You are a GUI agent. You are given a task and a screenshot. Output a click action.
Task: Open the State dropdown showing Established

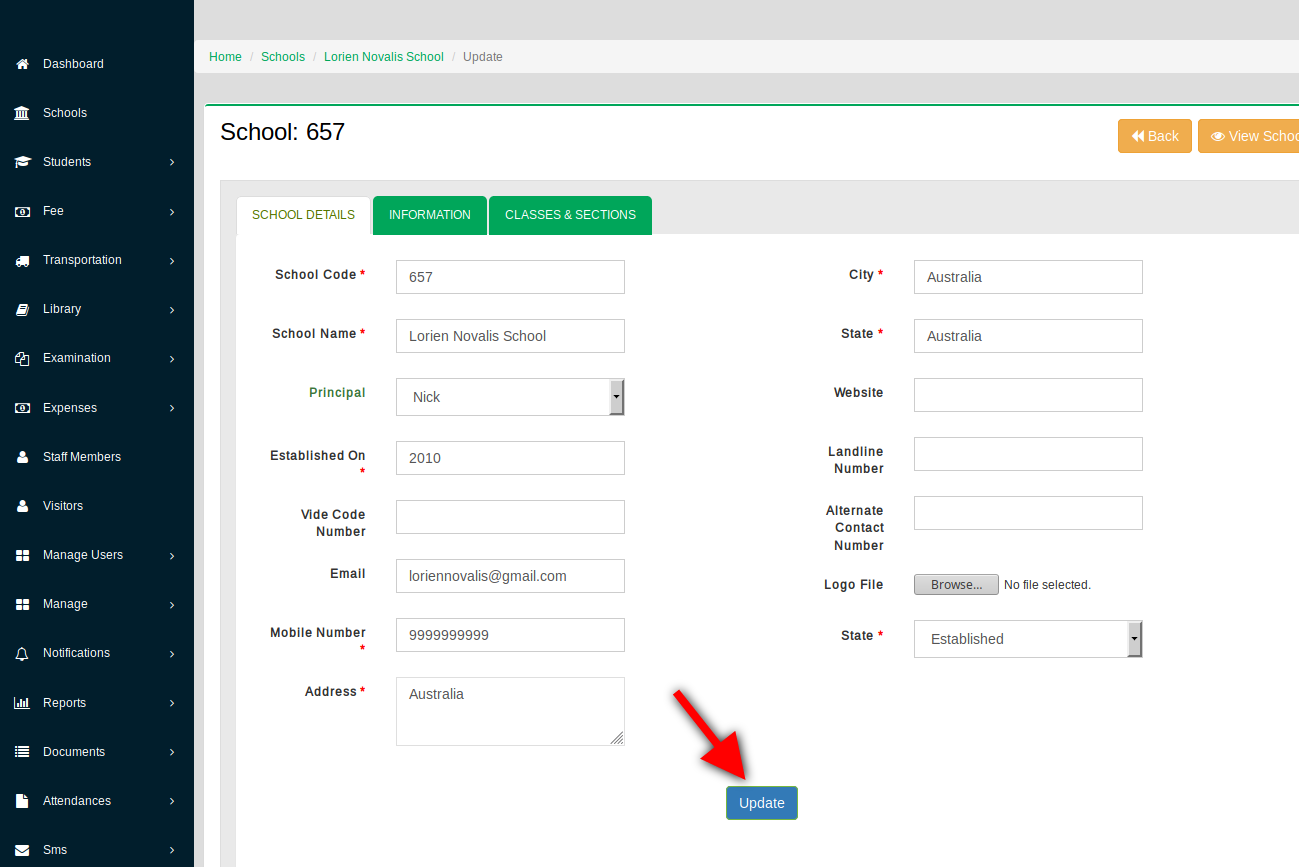pos(1028,639)
